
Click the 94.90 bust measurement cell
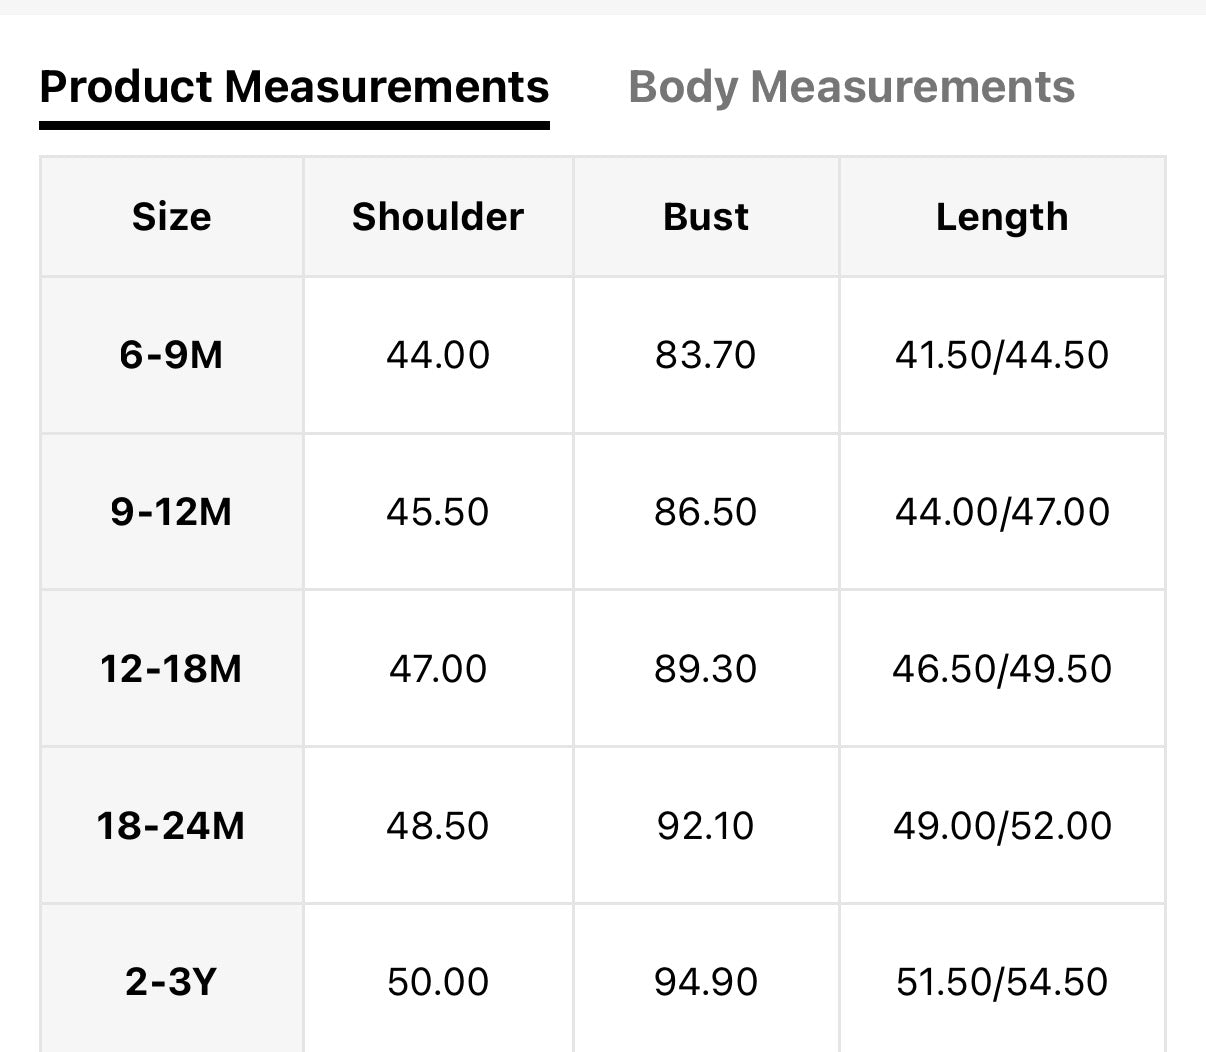coord(706,982)
